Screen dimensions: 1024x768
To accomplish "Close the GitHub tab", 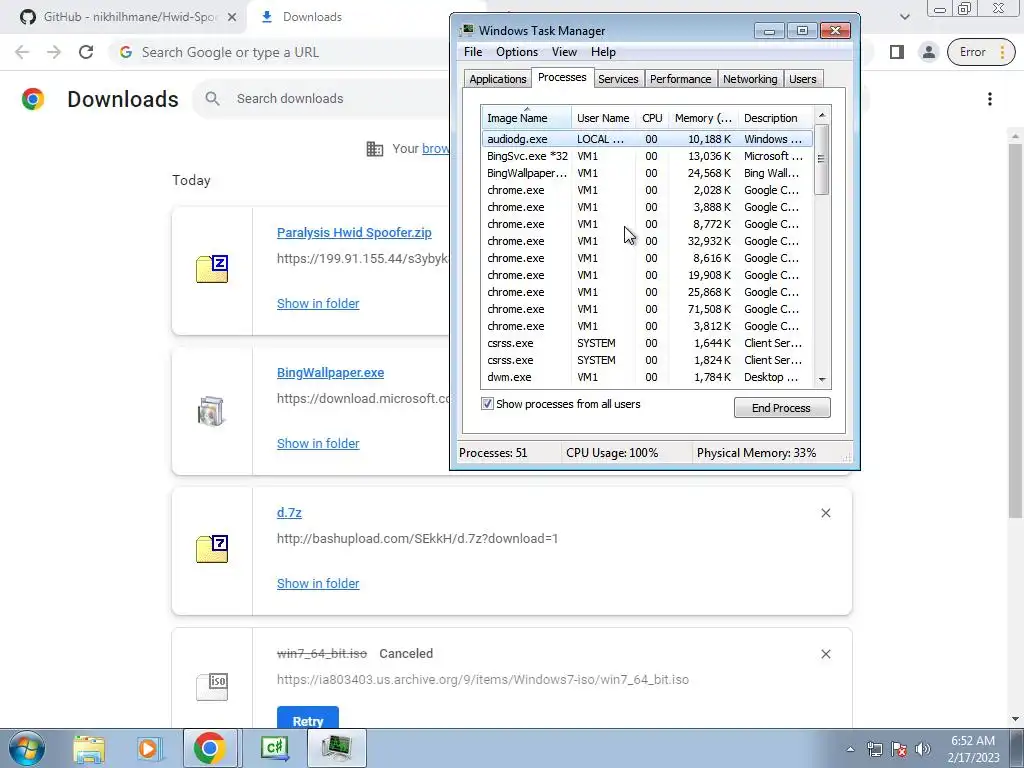I will click(x=232, y=17).
